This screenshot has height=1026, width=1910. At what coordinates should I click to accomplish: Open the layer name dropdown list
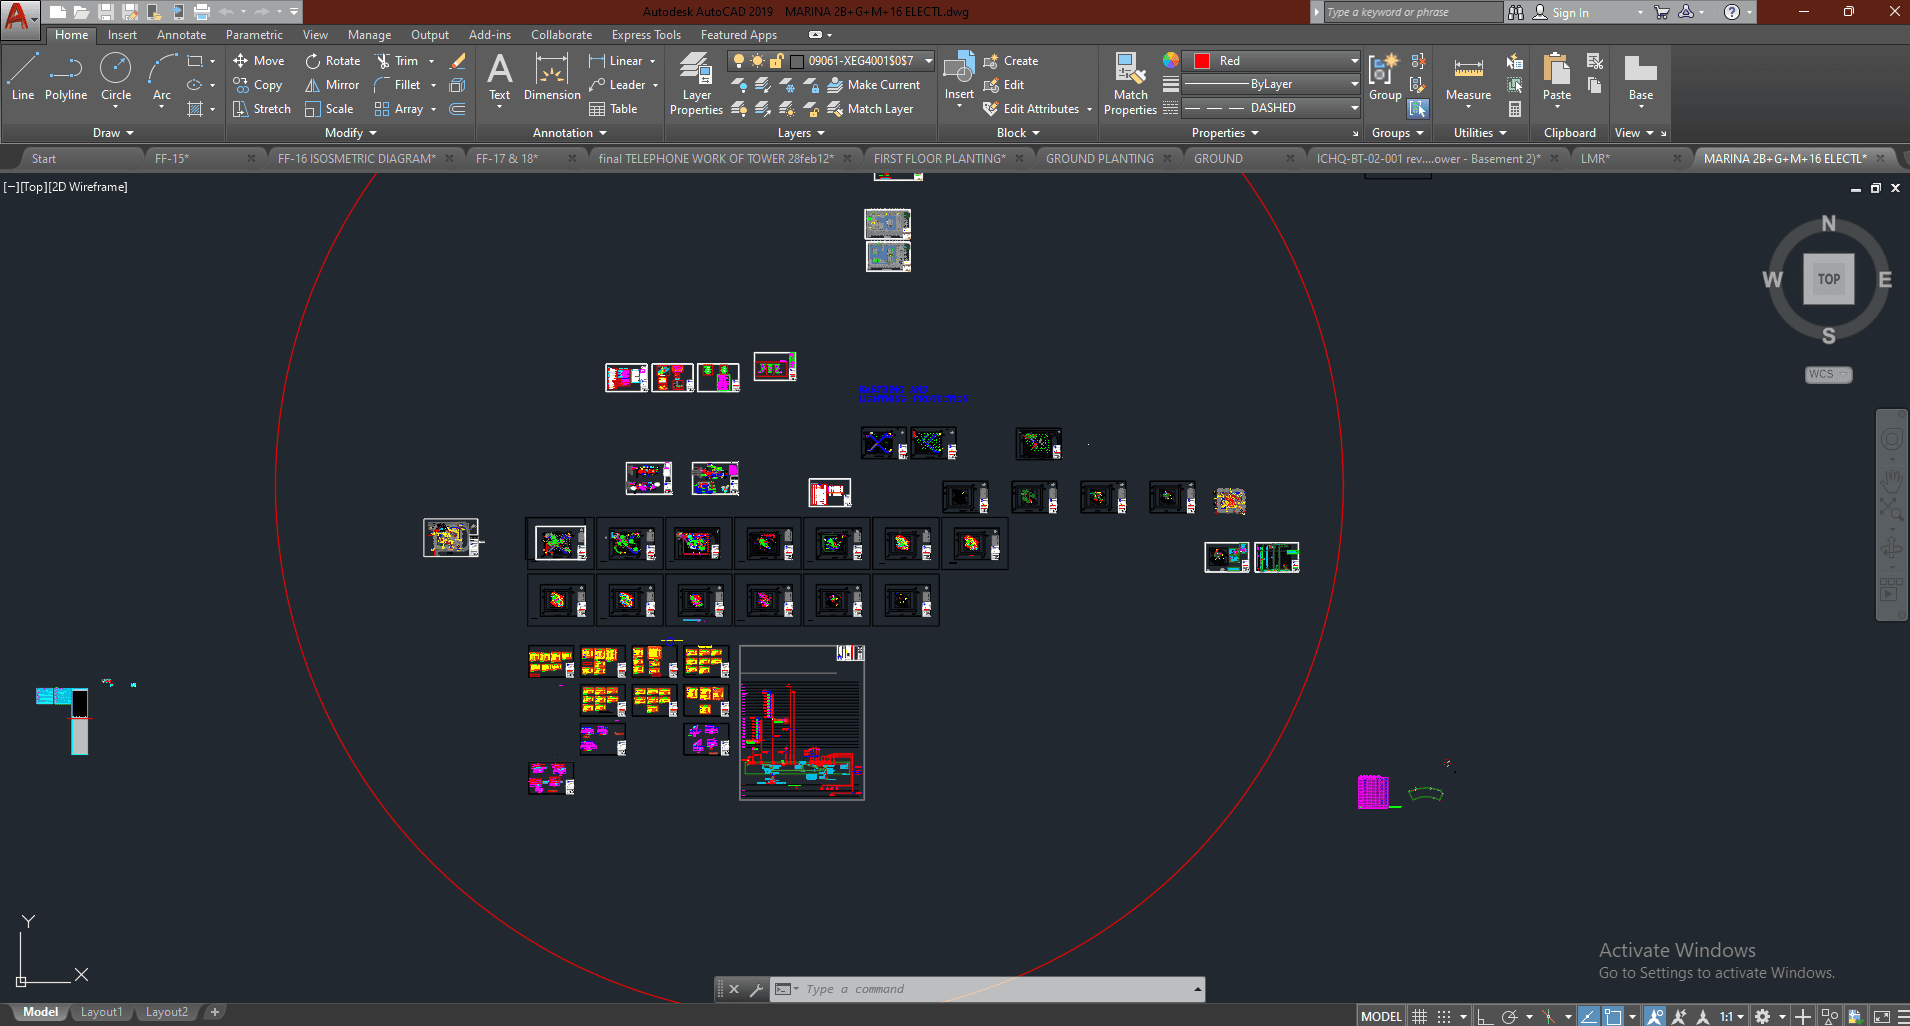pyautogui.click(x=928, y=61)
